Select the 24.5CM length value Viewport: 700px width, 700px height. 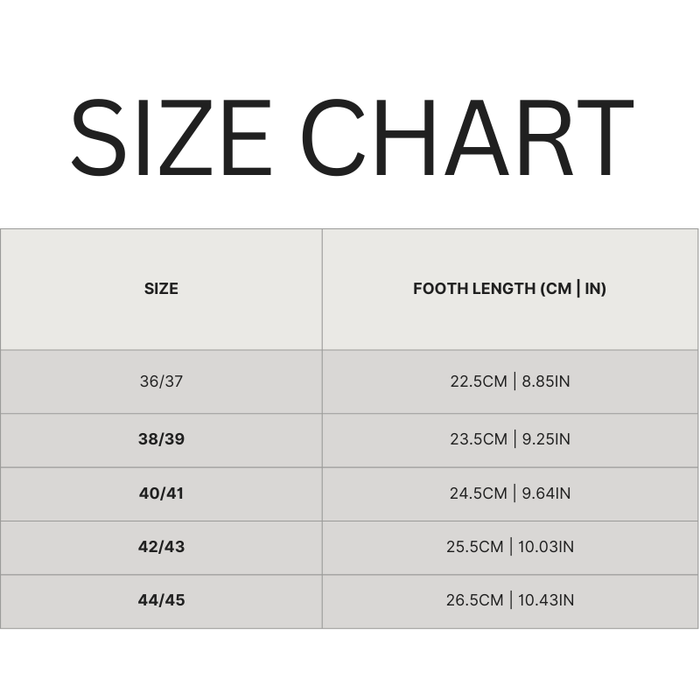pos(479,493)
